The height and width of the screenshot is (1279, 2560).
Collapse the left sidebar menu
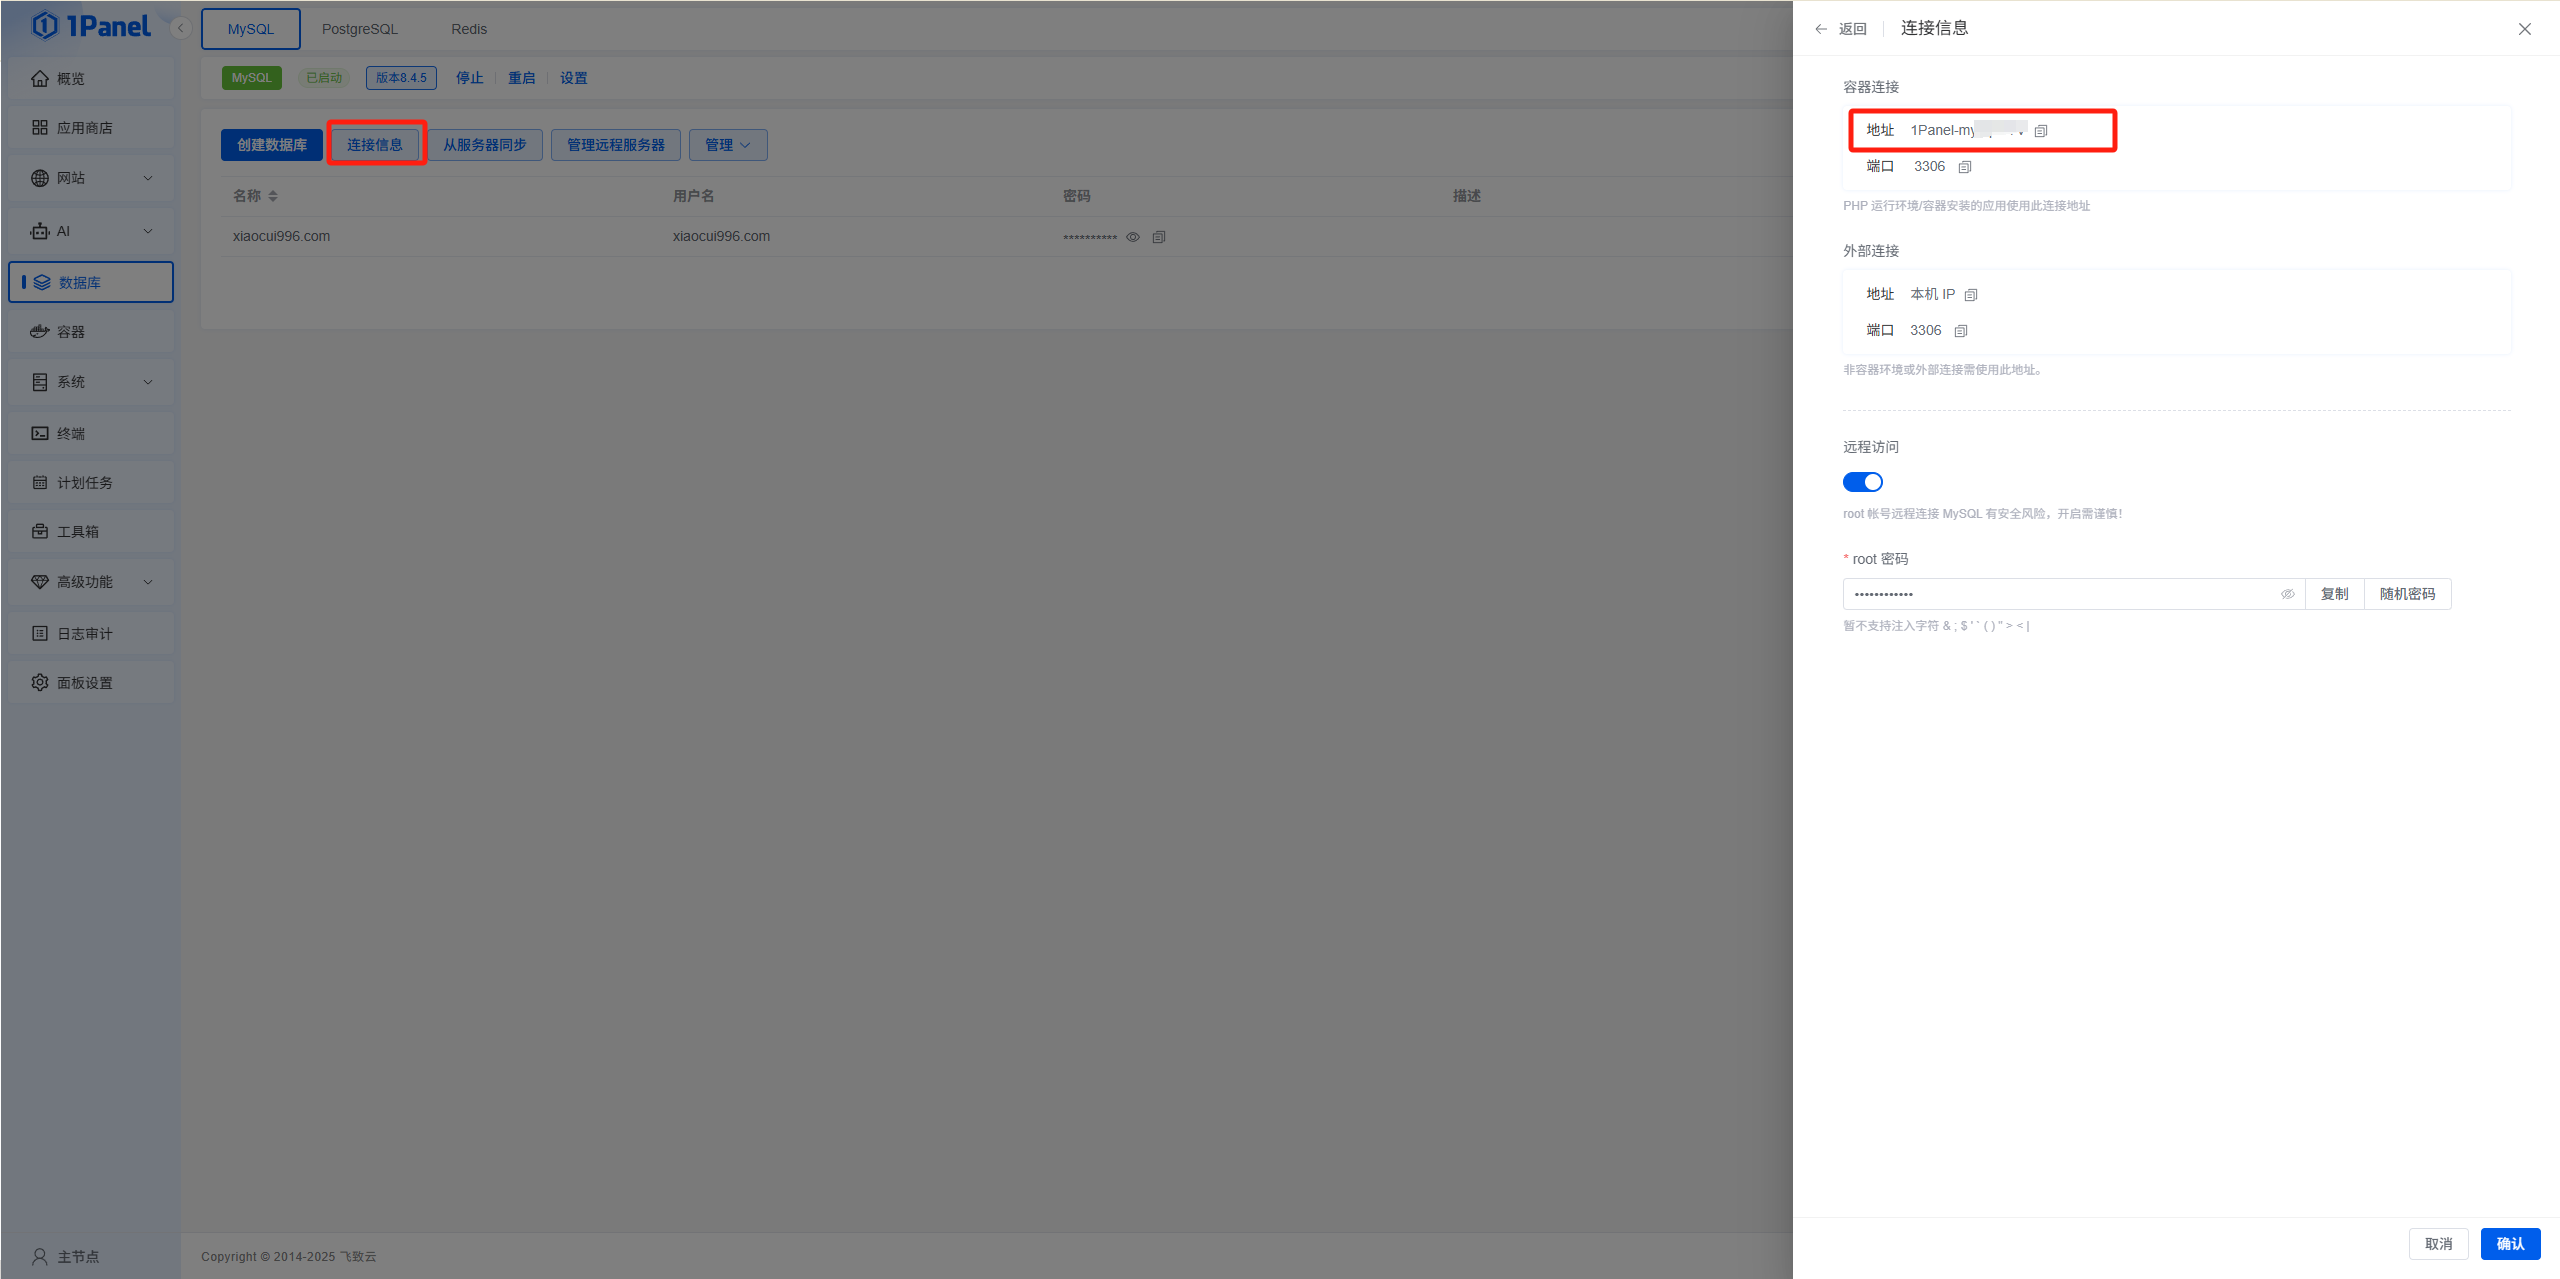(x=181, y=28)
